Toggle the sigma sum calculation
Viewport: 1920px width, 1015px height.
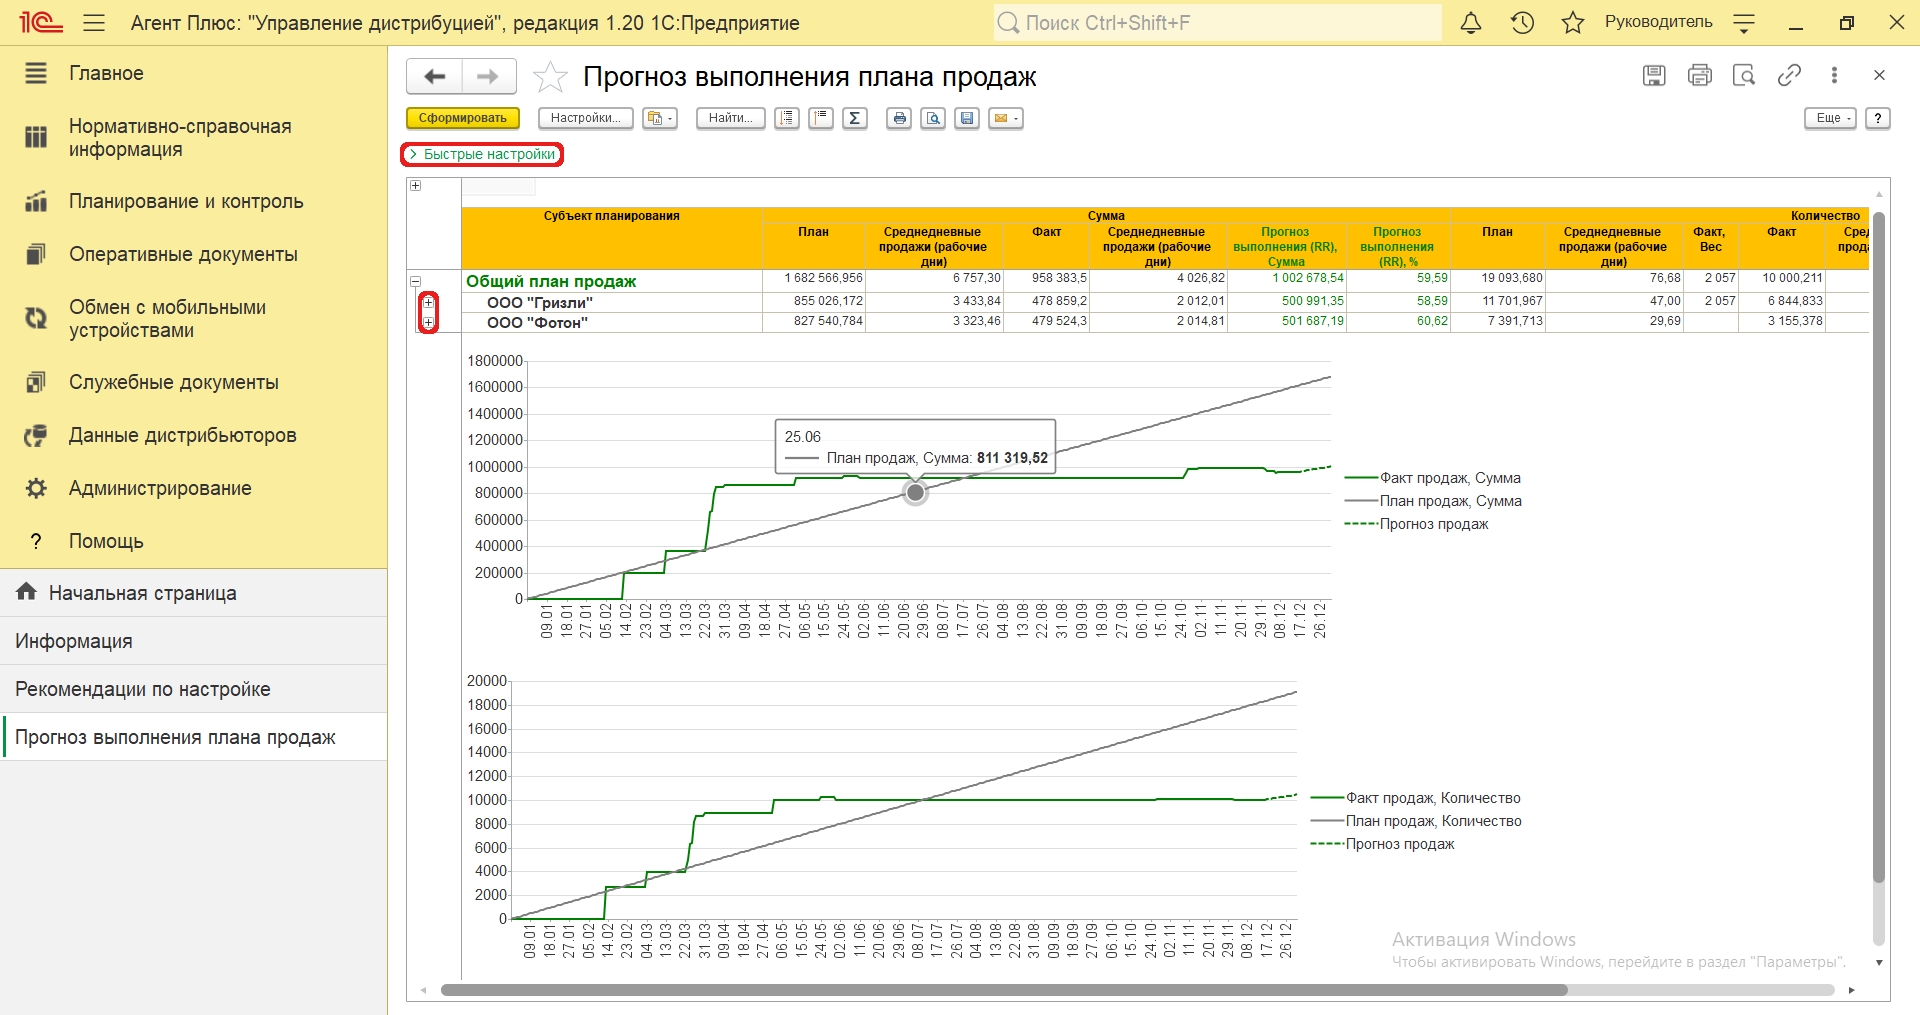pyautogui.click(x=855, y=118)
